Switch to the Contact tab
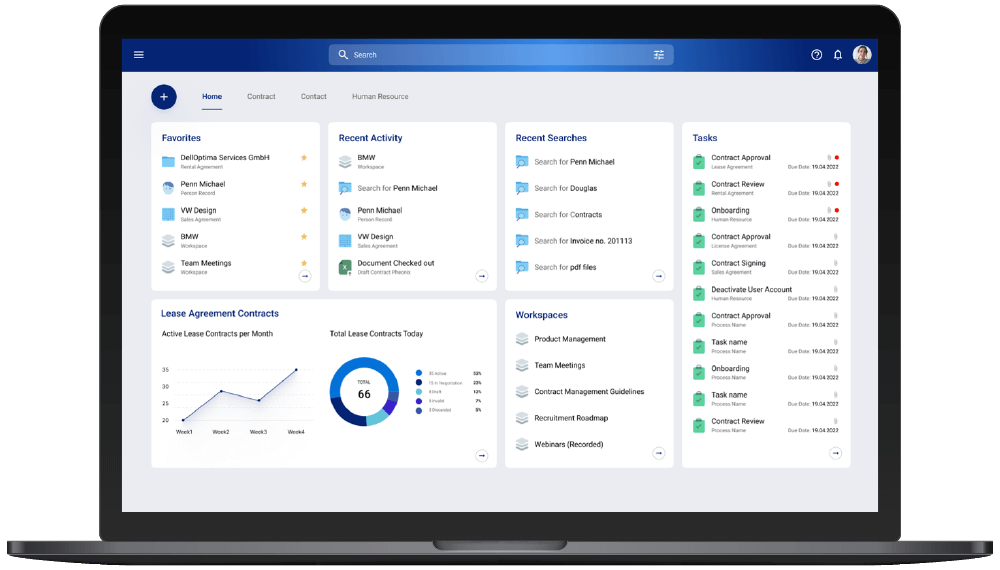 [314, 97]
